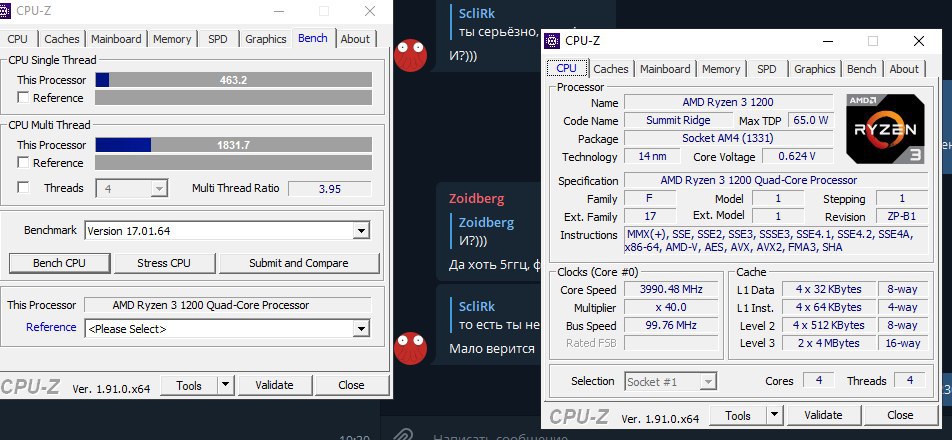This screenshot has width=952, height=440.
Task: Open Graphics tab in Bench window
Action: point(265,39)
